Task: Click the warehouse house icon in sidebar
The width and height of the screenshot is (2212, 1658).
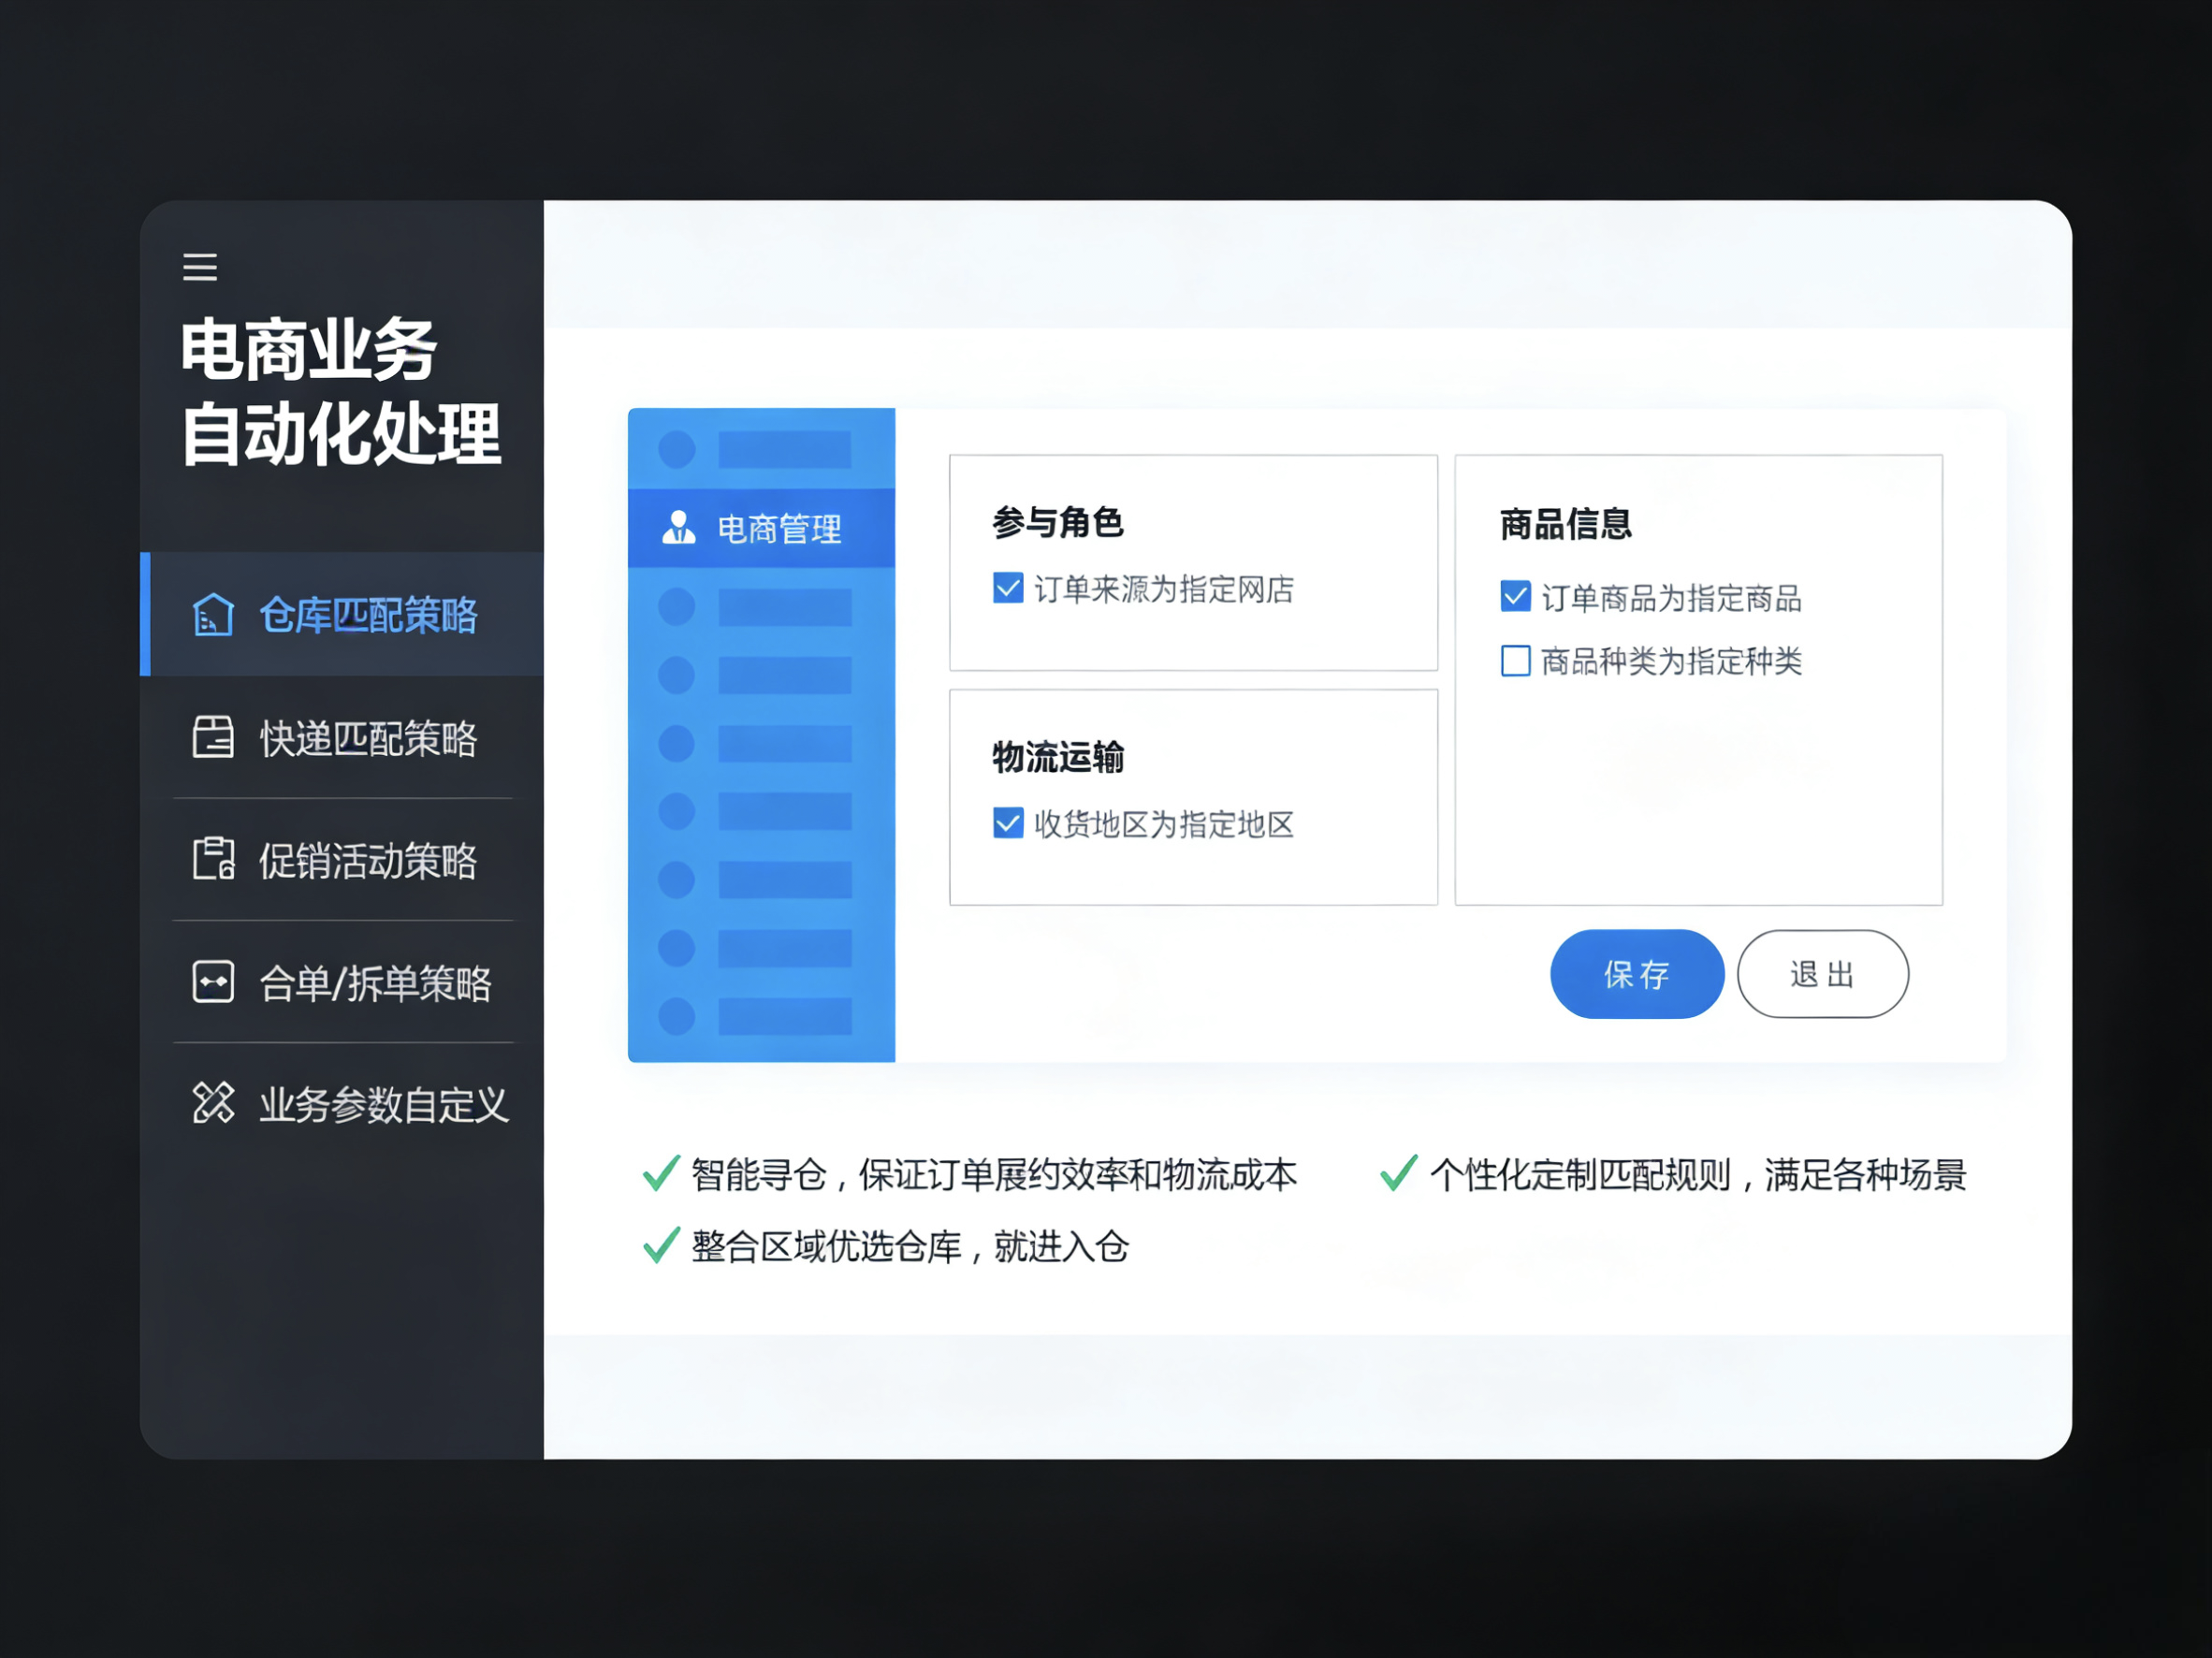Action: (x=213, y=614)
